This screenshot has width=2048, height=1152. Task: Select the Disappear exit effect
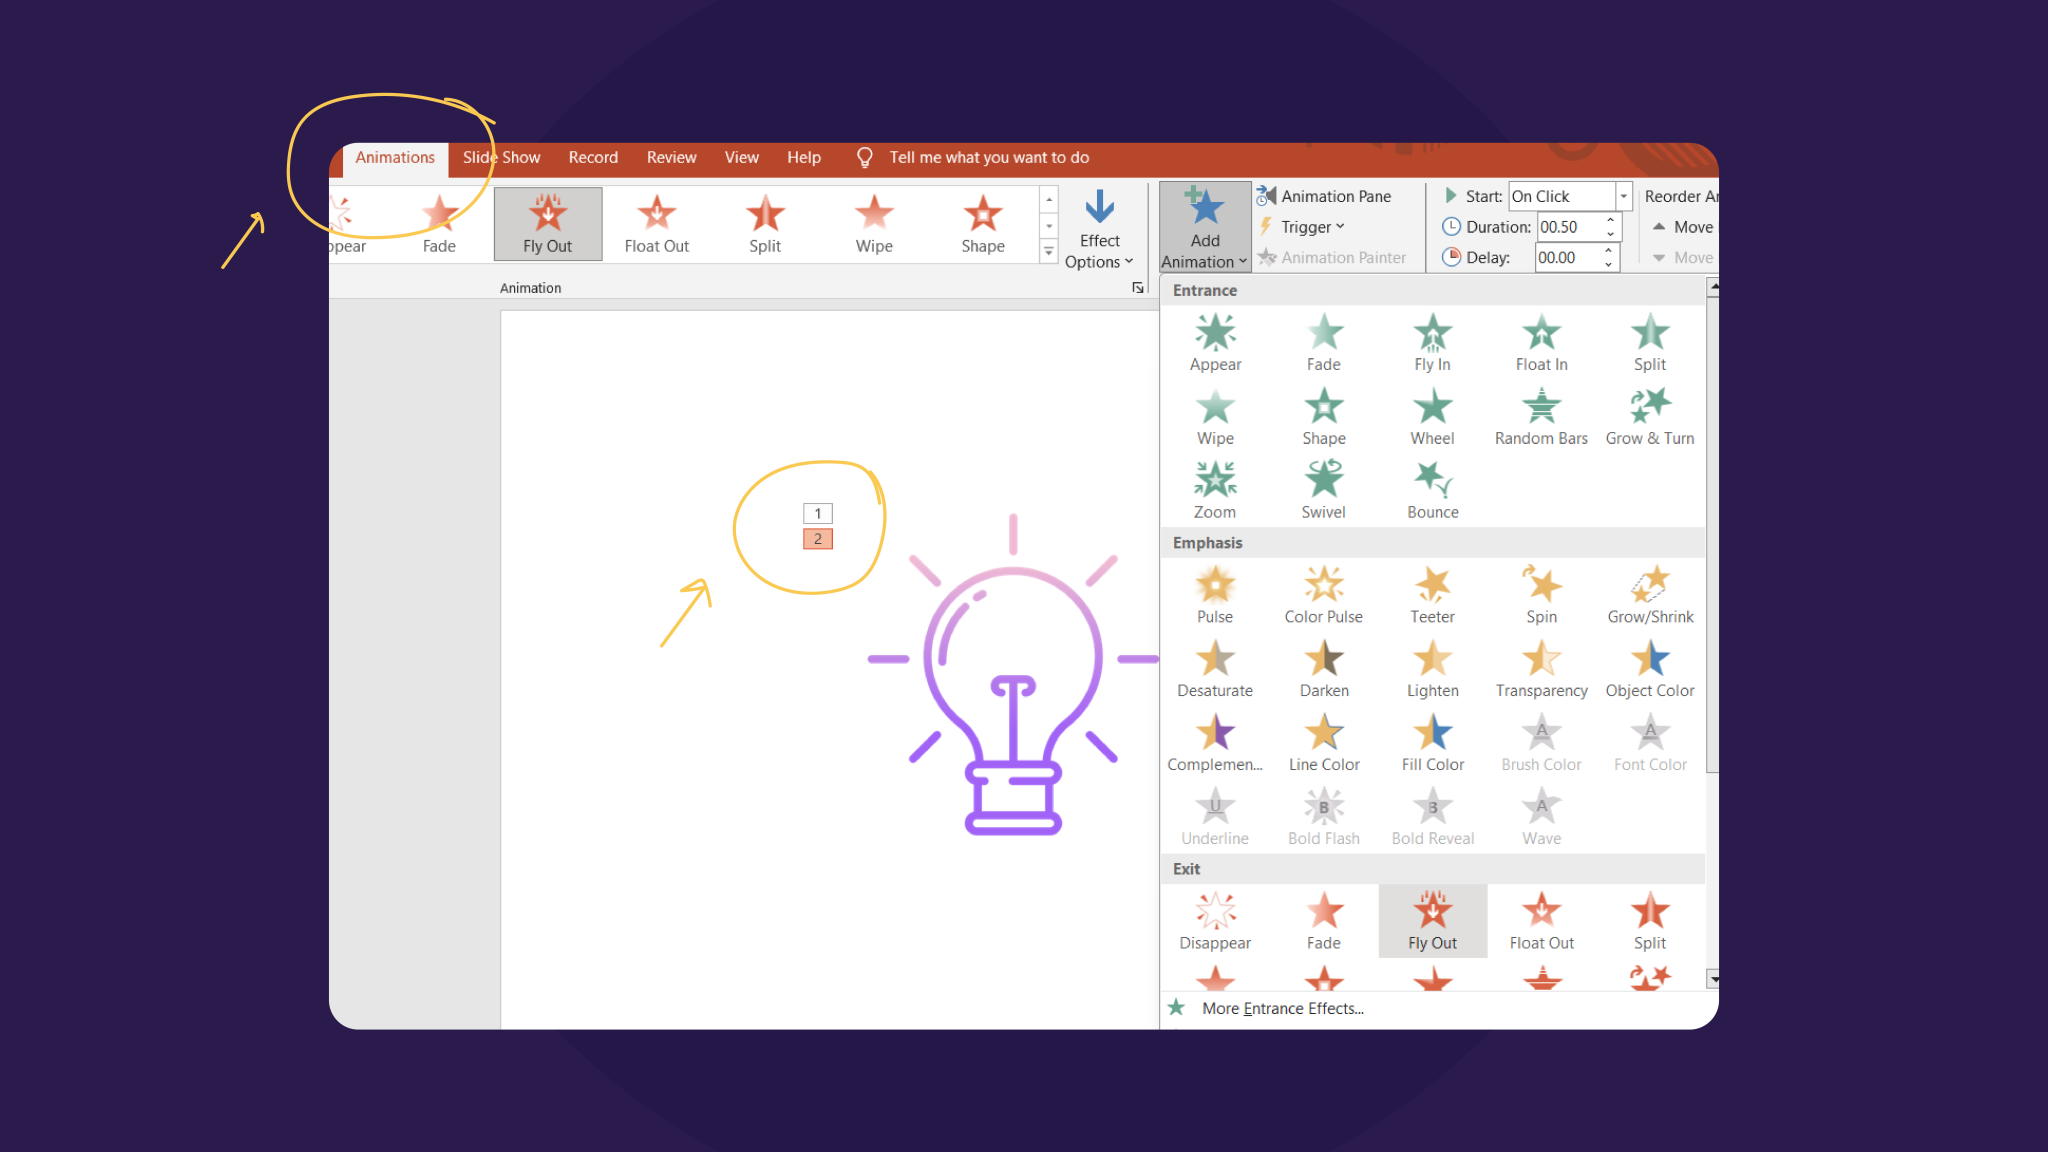point(1215,922)
